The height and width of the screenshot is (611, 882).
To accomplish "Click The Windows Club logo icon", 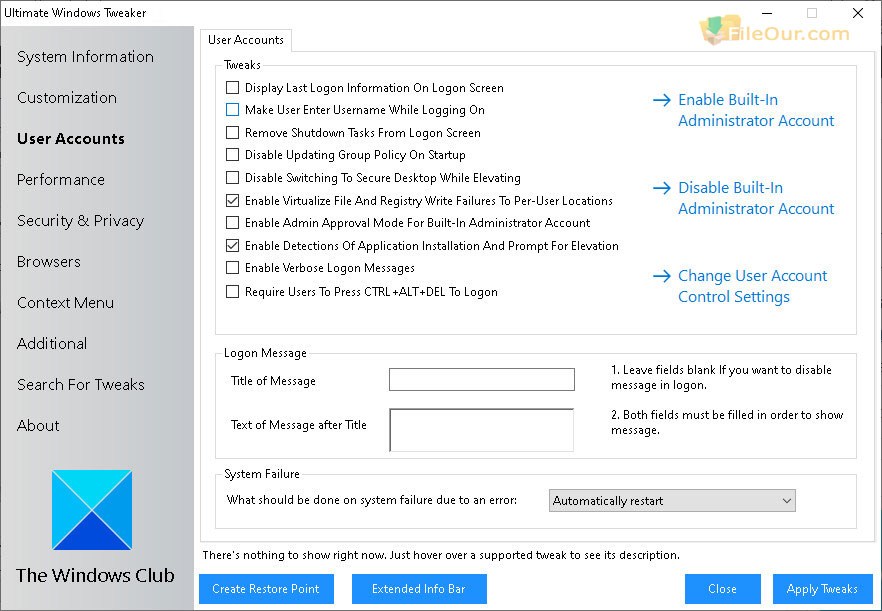I will (x=92, y=510).
